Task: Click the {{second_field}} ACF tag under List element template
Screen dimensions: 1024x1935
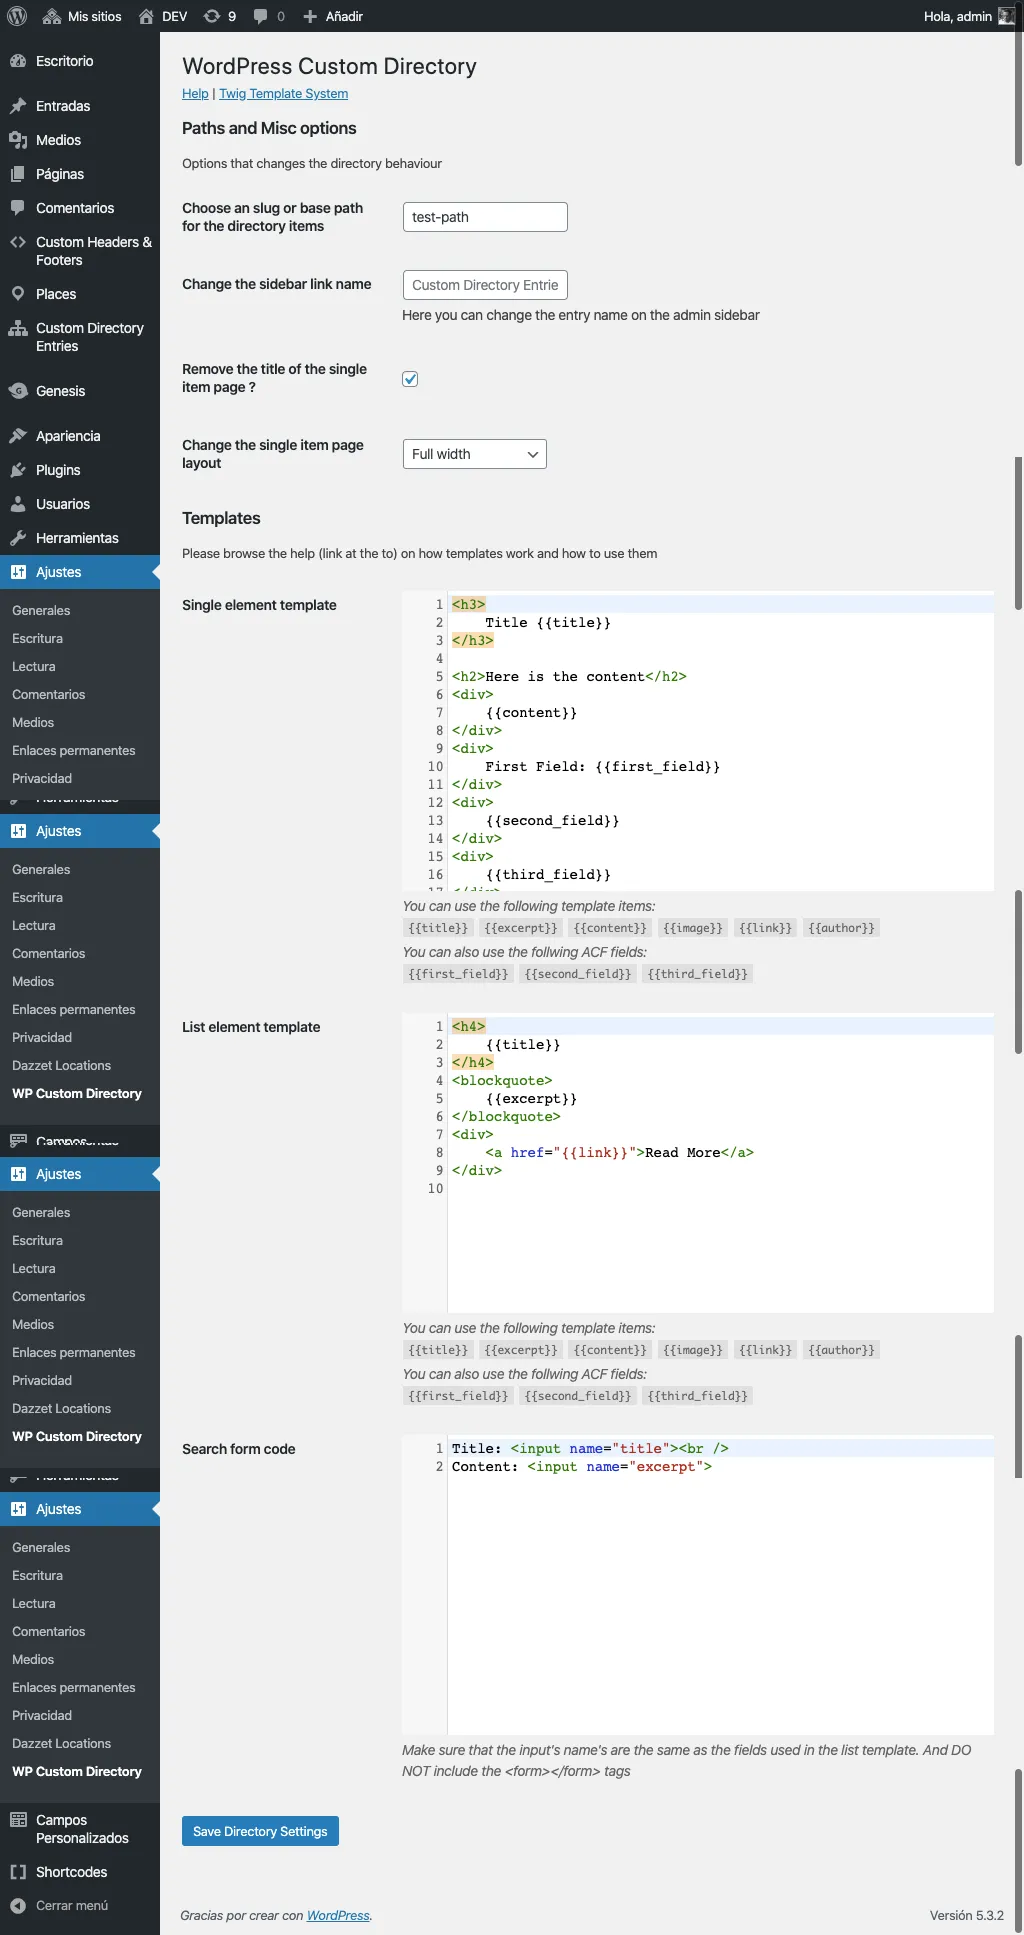Action: coord(578,1396)
